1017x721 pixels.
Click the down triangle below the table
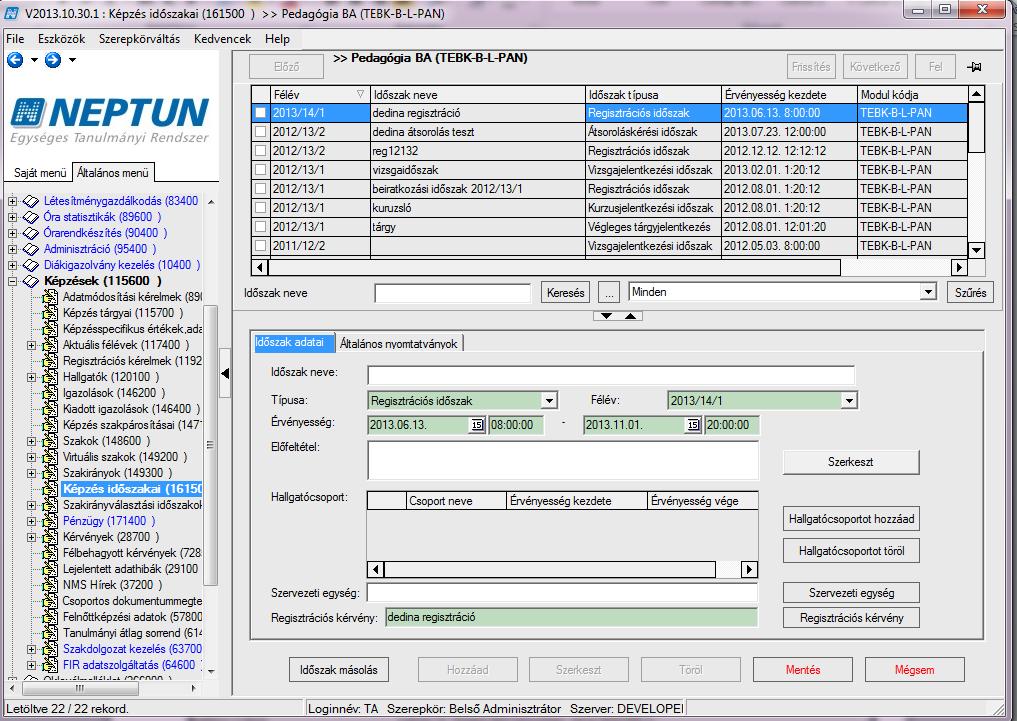pyautogui.click(x=606, y=316)
